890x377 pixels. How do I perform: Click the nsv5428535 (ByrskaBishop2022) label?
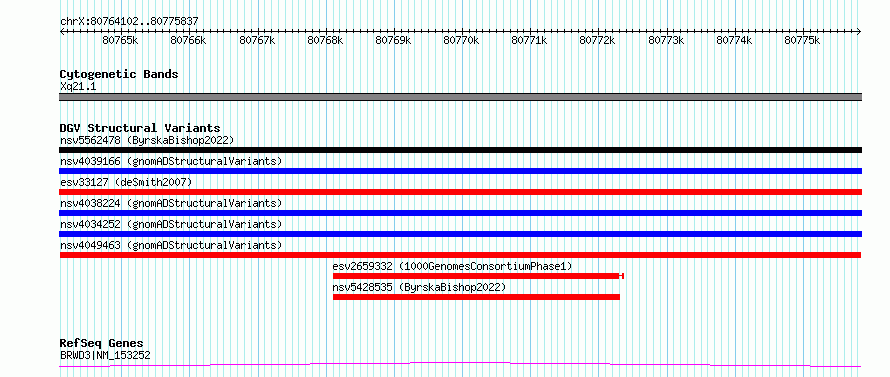(419, 287)
